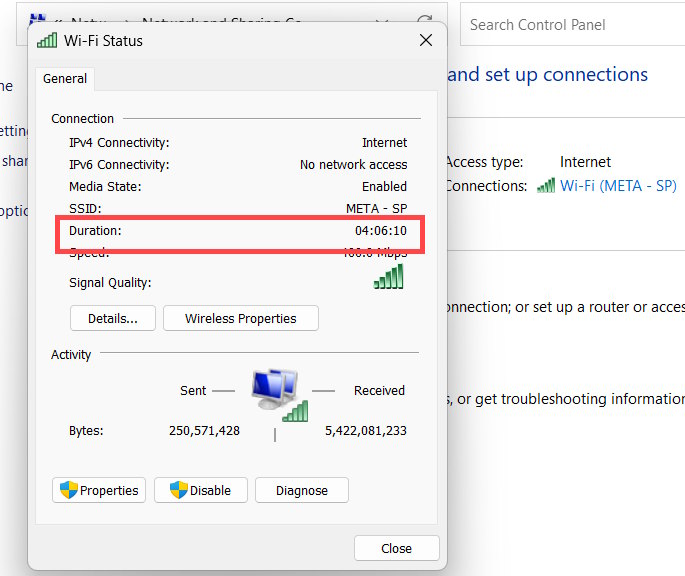Click the Wi-Fi Status title bar signal icon
This screenshot has width=685, height=576.
coord(47,41)
